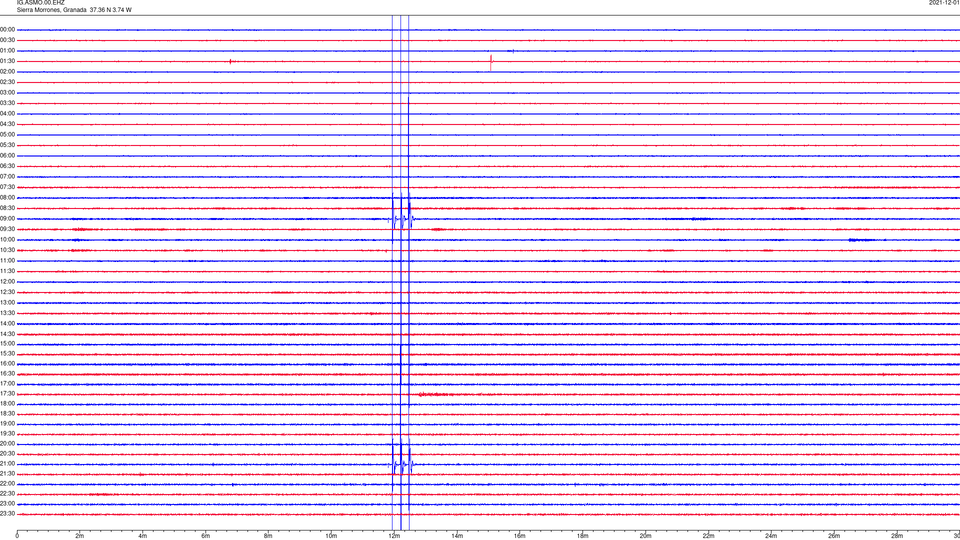The height and width of the screenshot is (540, 960).
Task: Click the '11:00' time label
Action: coord(7,261)
